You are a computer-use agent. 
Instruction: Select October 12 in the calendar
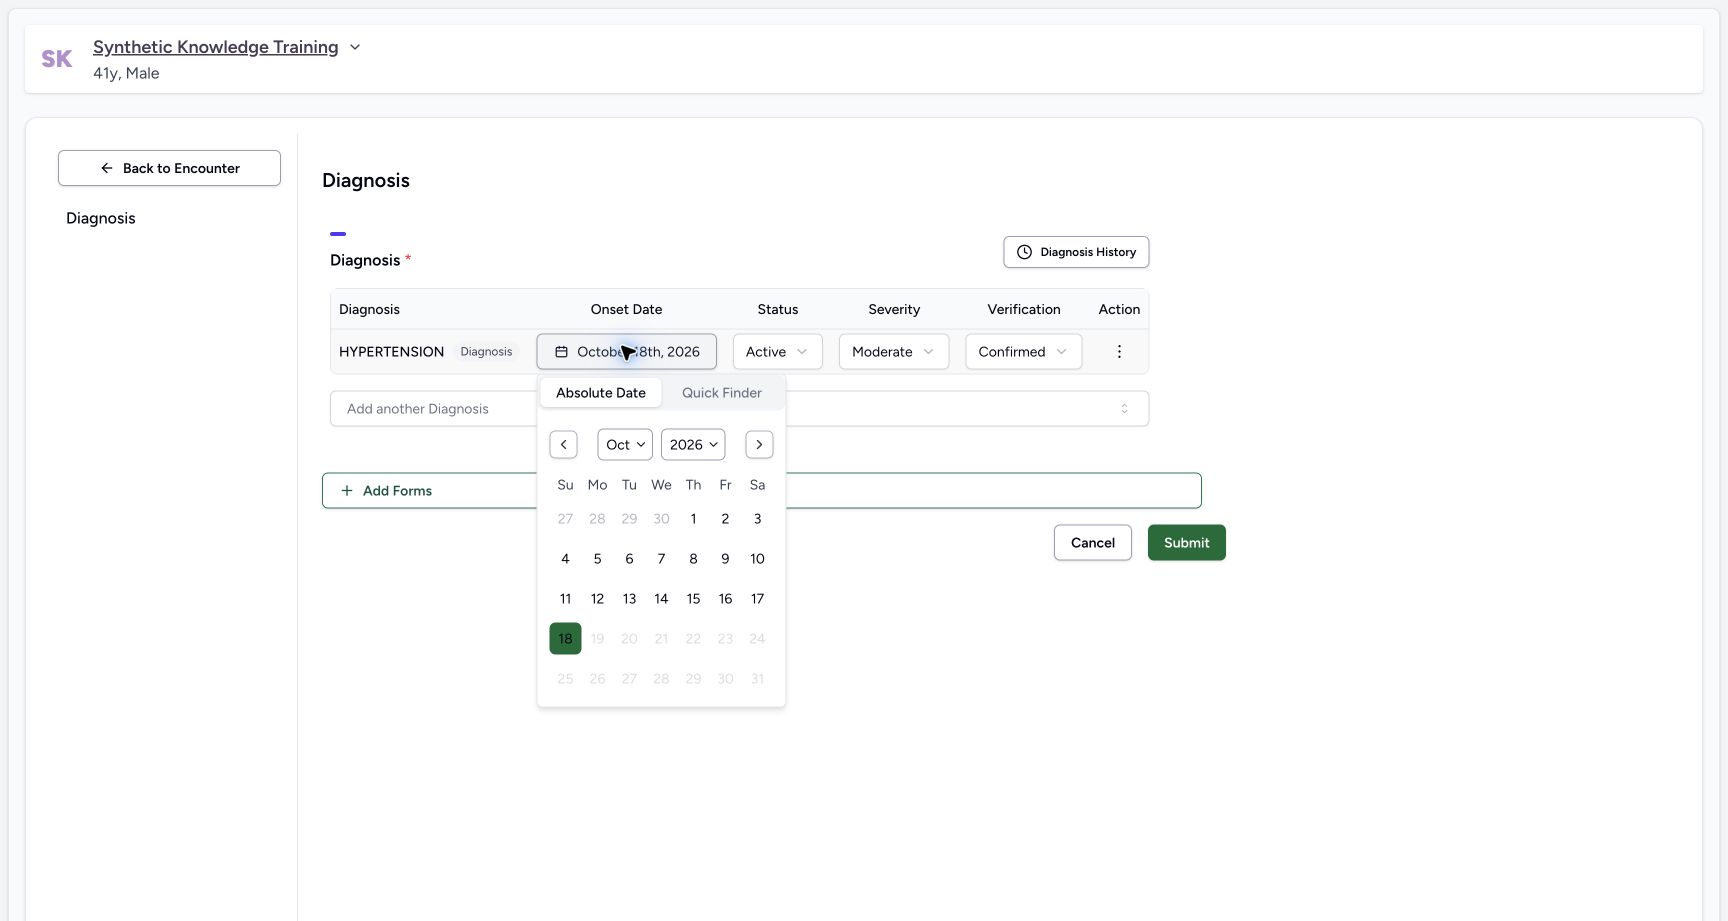pyautogui.click(x=597, y=599)
